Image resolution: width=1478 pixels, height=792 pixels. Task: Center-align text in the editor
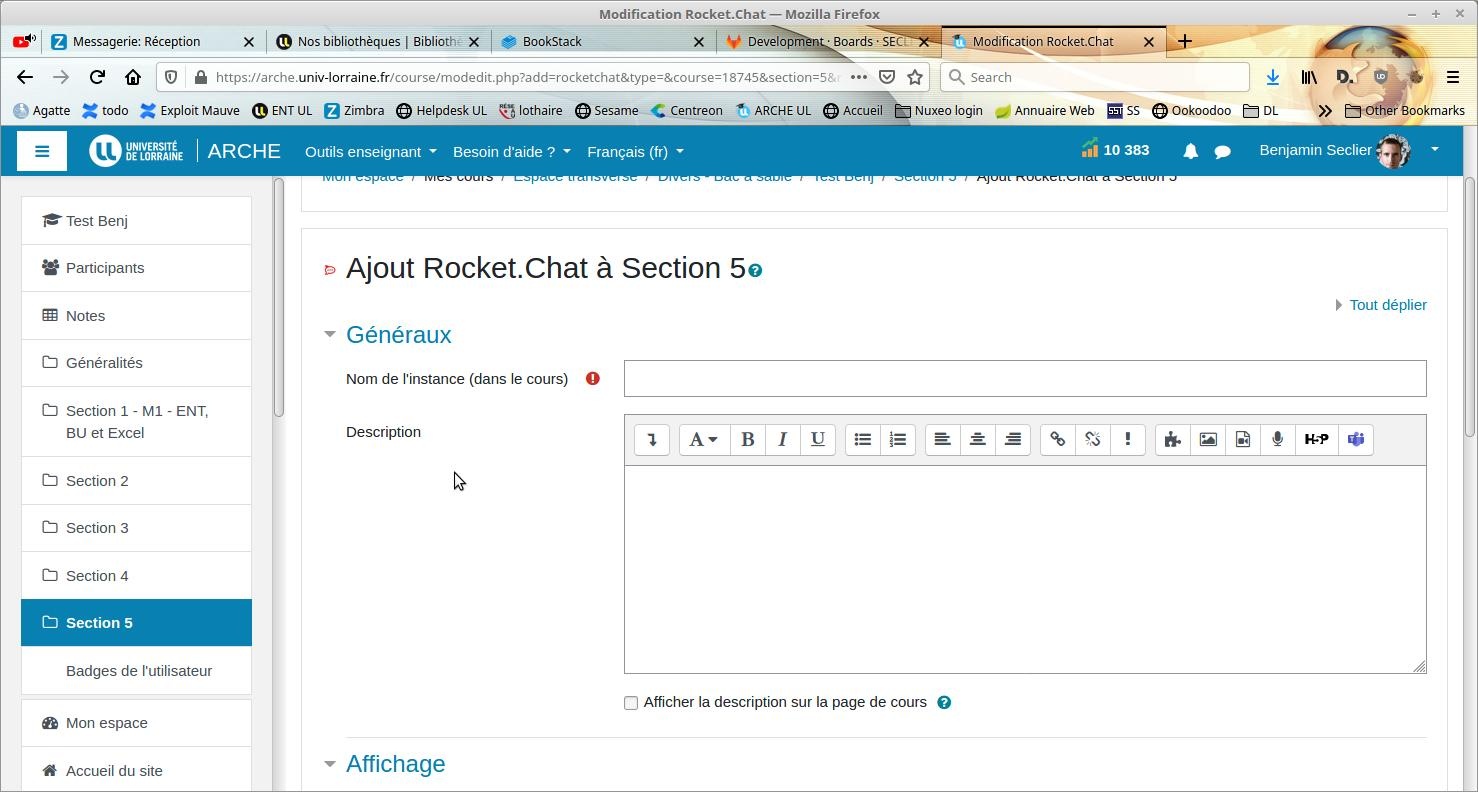[977, 439]
